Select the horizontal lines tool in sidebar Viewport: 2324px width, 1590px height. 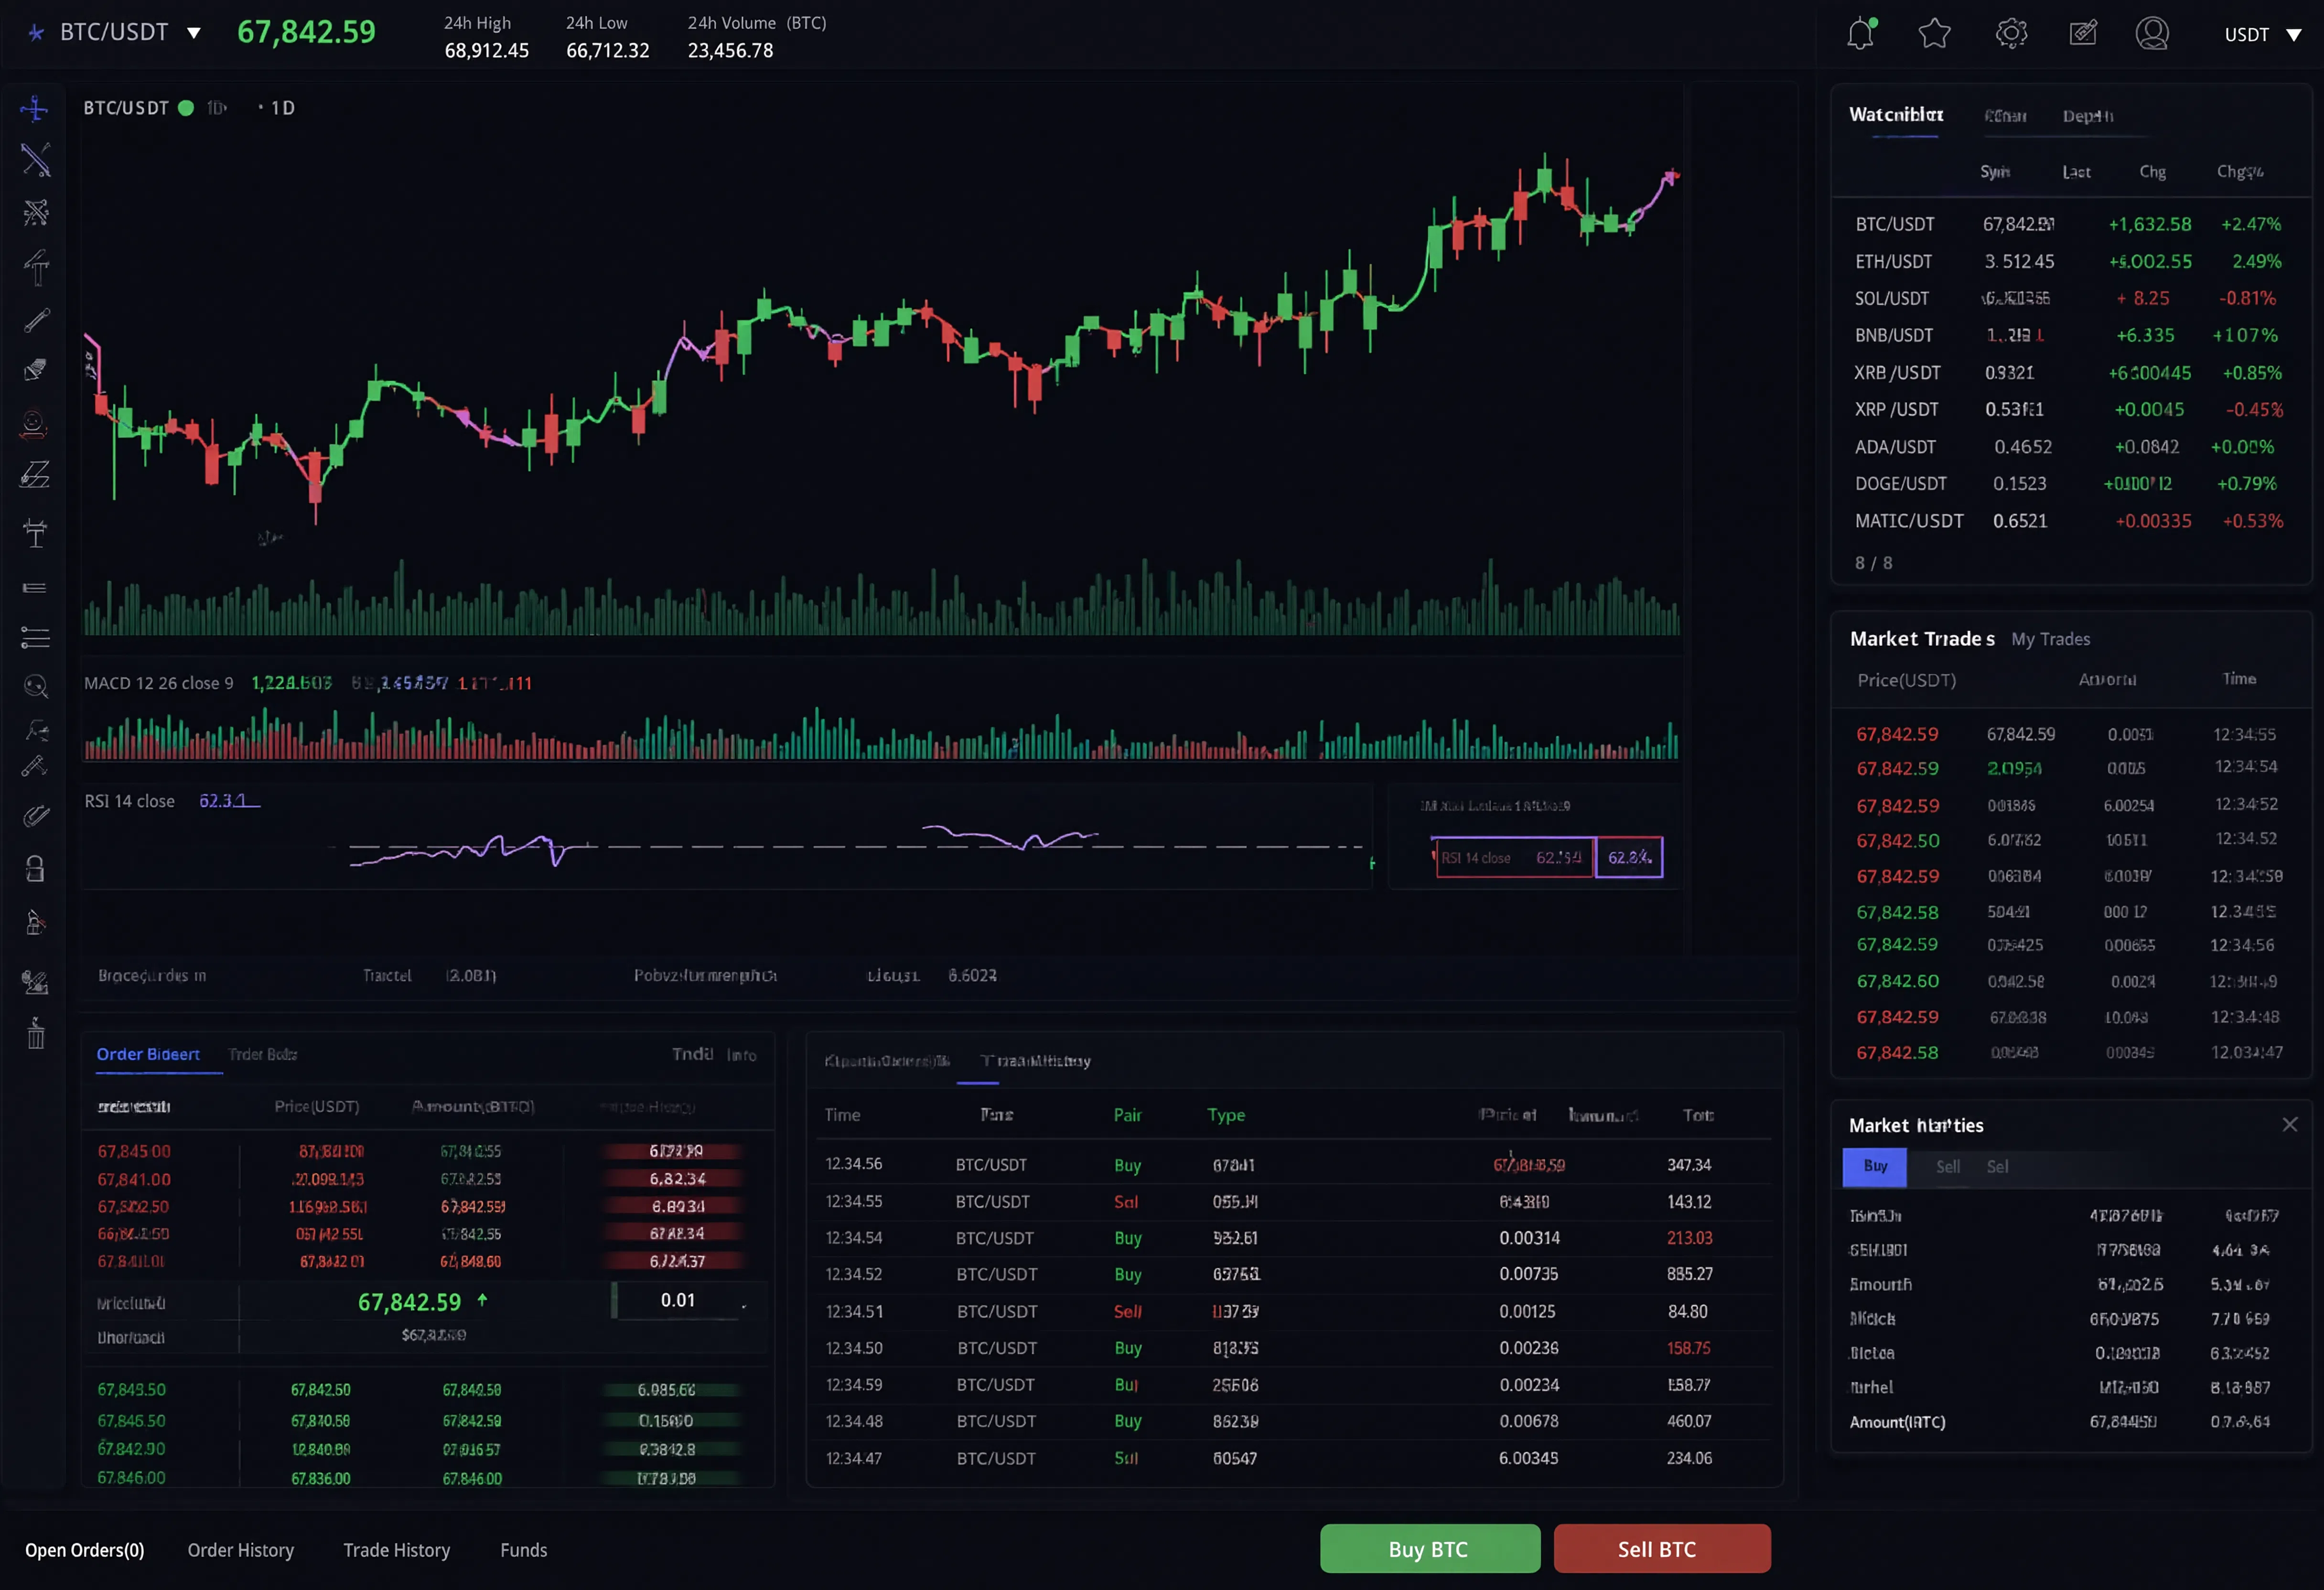click(35, 588)
